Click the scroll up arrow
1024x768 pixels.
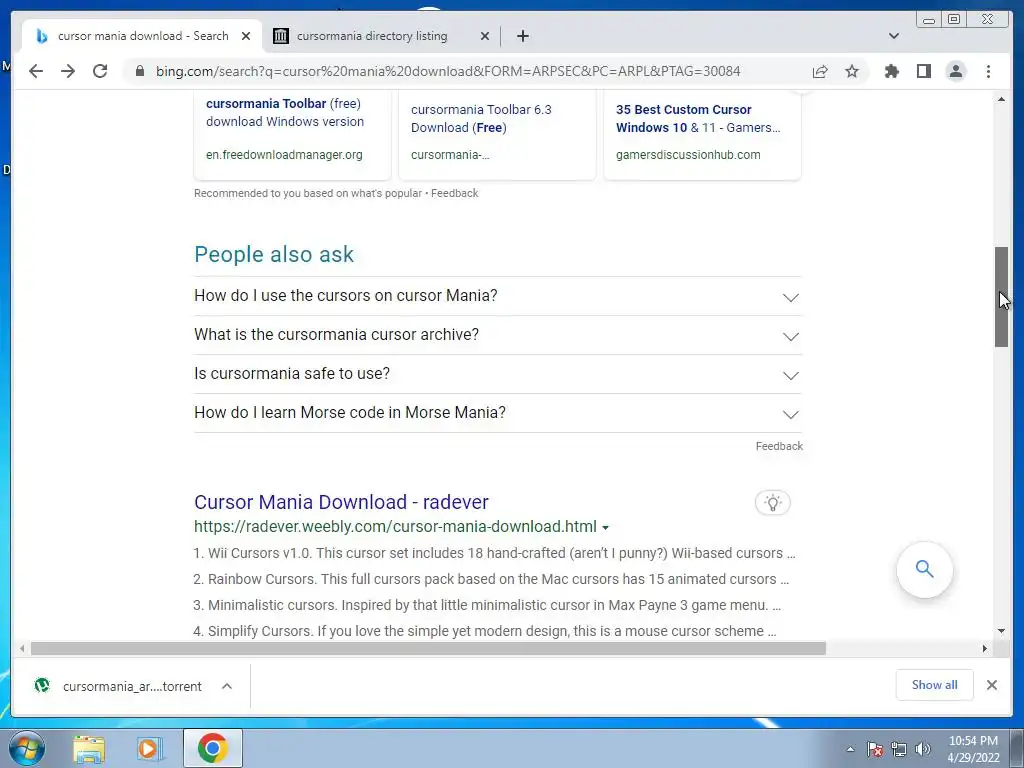1001,99
